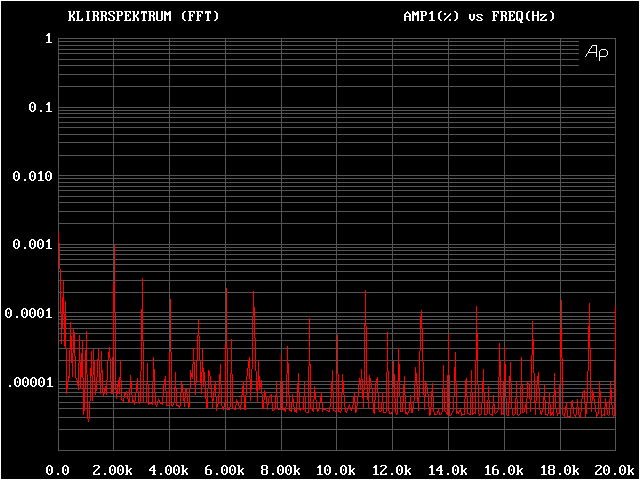Click the KLIRRSPEKTRUM (FFT) title text

[143, 17]
